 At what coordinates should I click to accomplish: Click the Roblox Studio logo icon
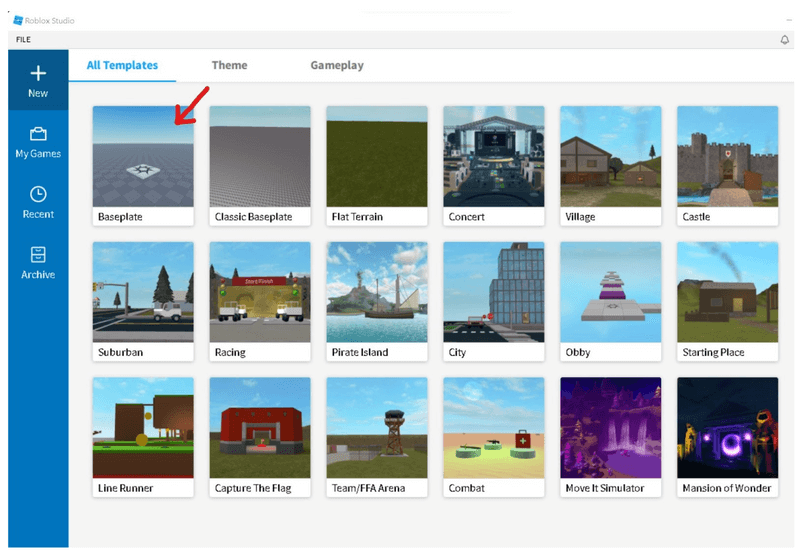coord(18,20)
